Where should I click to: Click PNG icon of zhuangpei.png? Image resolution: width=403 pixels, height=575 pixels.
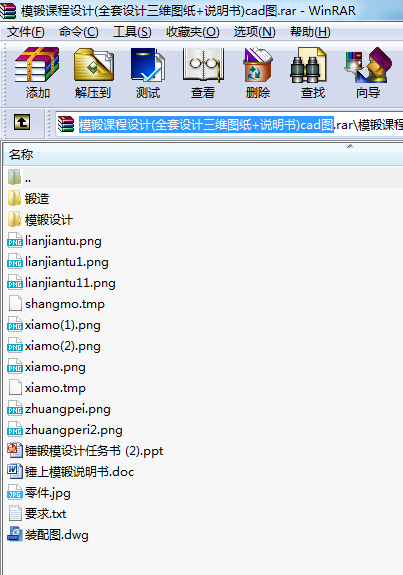coord(15,409)
